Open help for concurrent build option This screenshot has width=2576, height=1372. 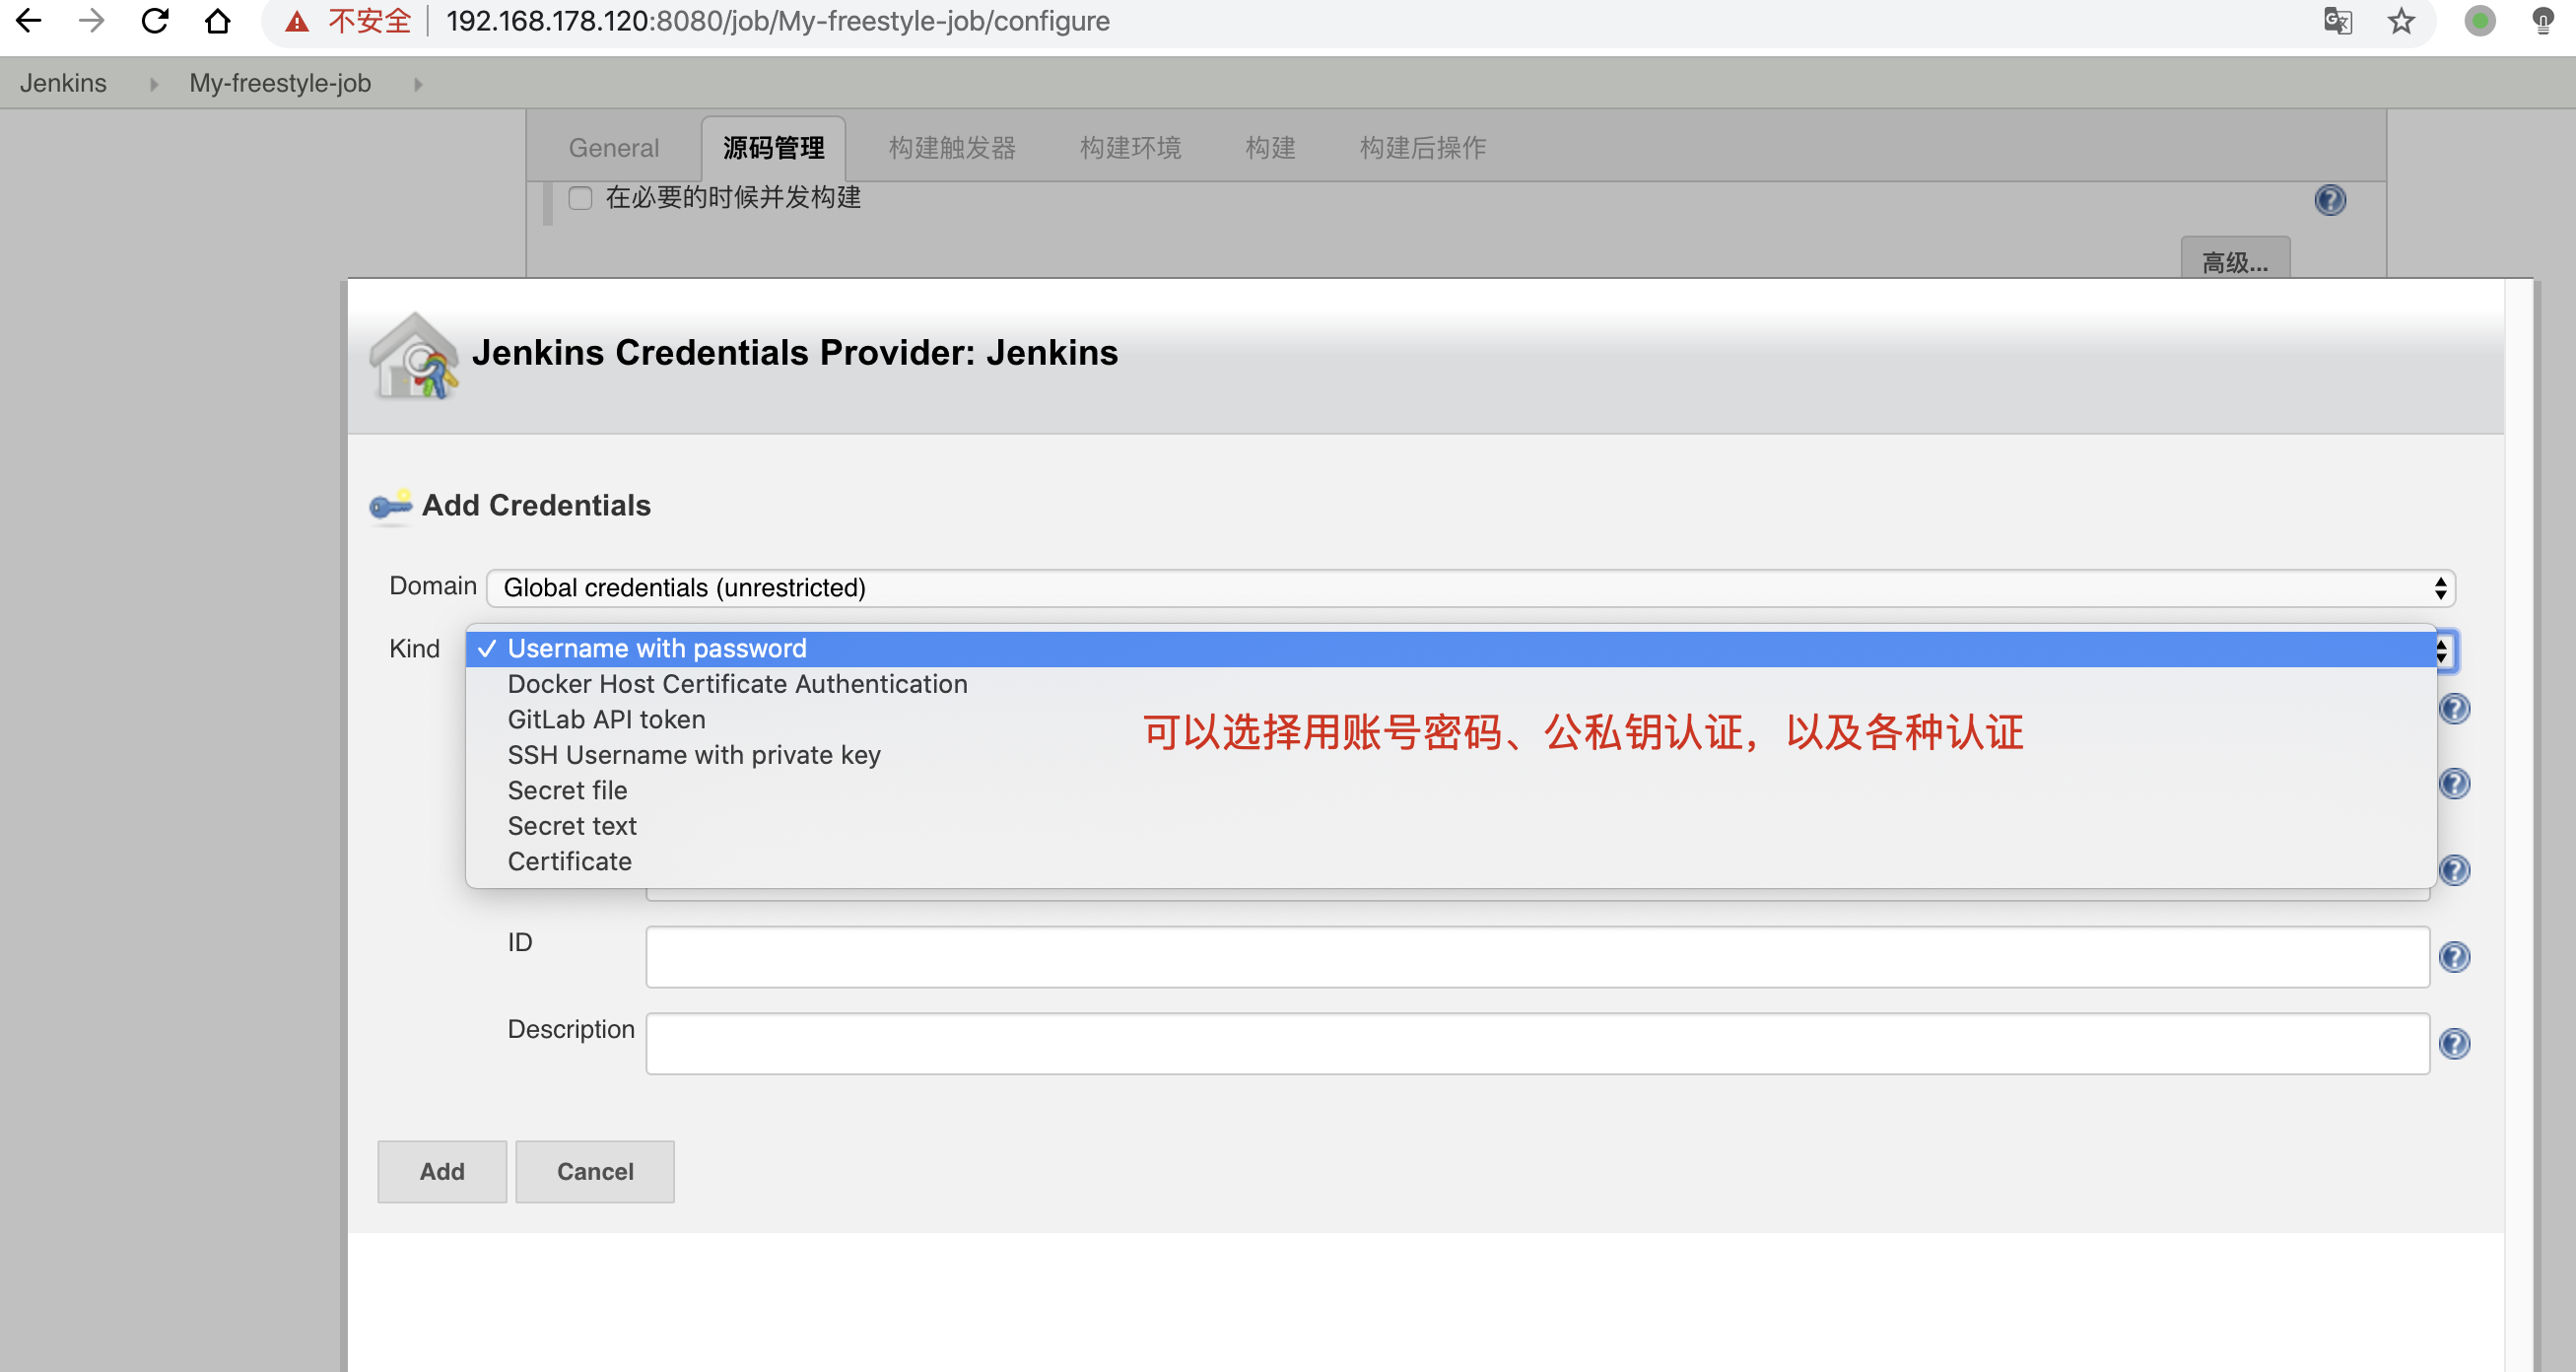tap(2330, 200)
